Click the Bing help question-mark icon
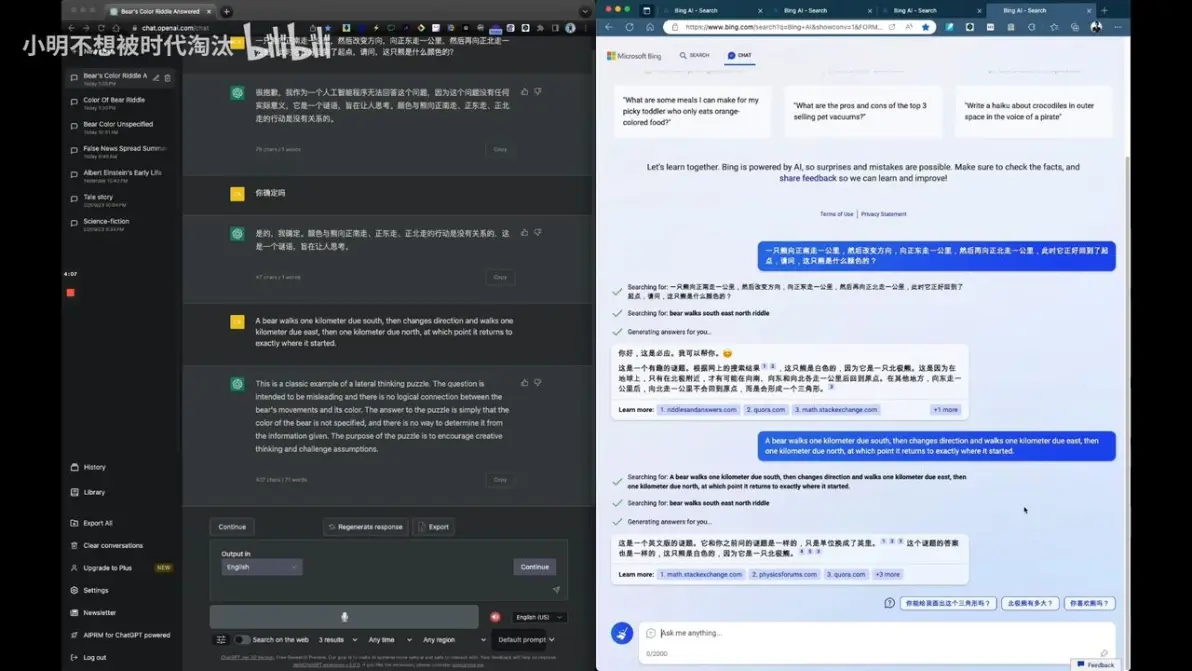This screenshot has height=671, width=1192. coord(889,603)
